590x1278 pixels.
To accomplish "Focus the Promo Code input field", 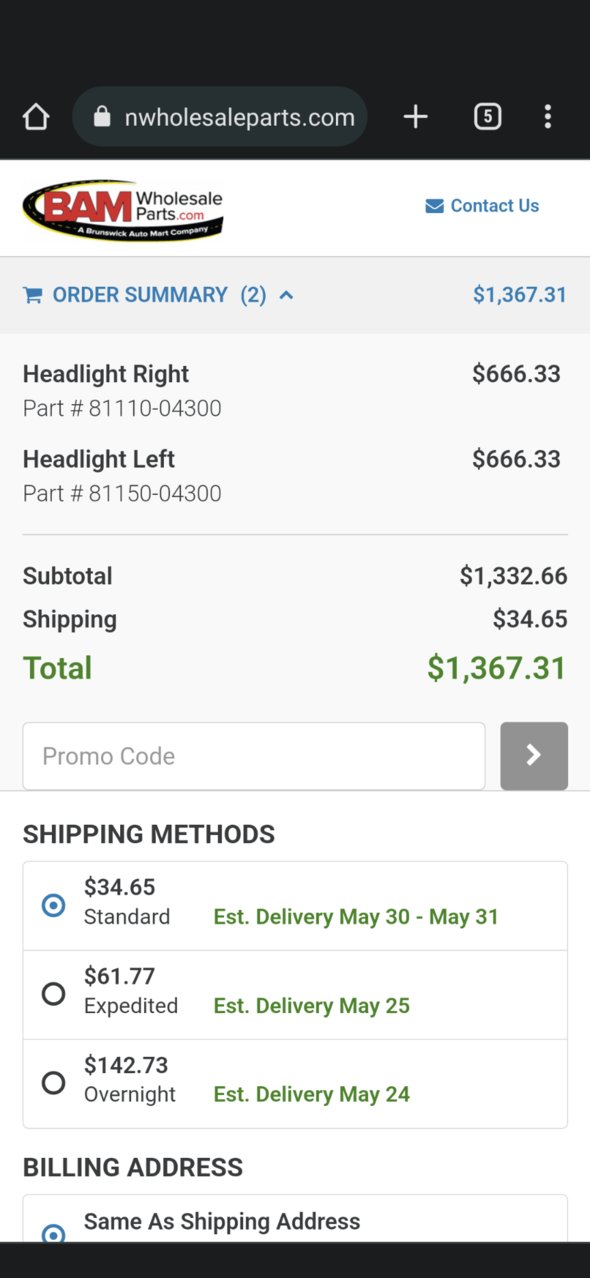I will point(254,756).
